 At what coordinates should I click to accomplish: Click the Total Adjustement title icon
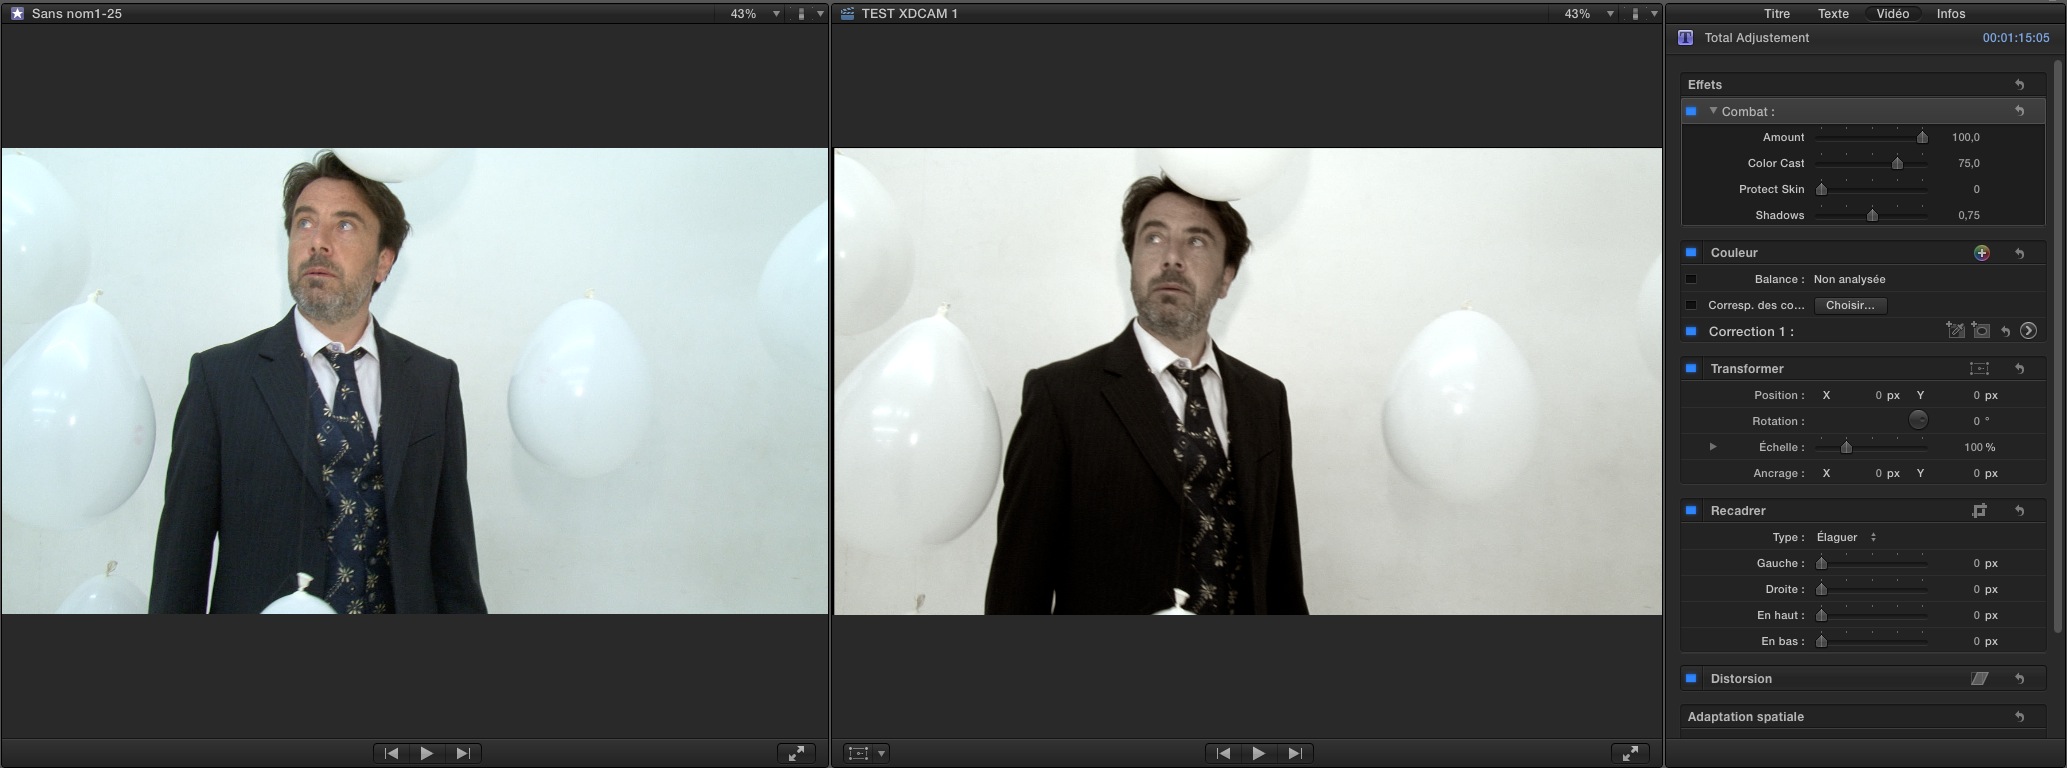coord(1685,38)
